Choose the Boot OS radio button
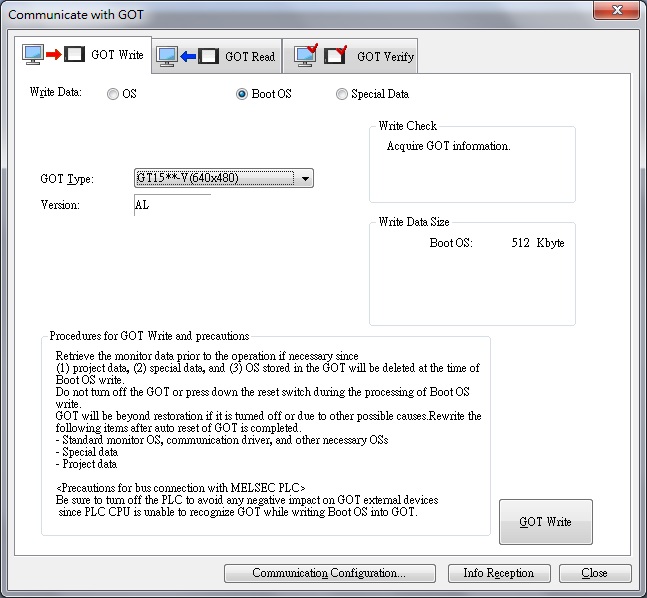Viewport: 647px width, 598px height. 242,95
